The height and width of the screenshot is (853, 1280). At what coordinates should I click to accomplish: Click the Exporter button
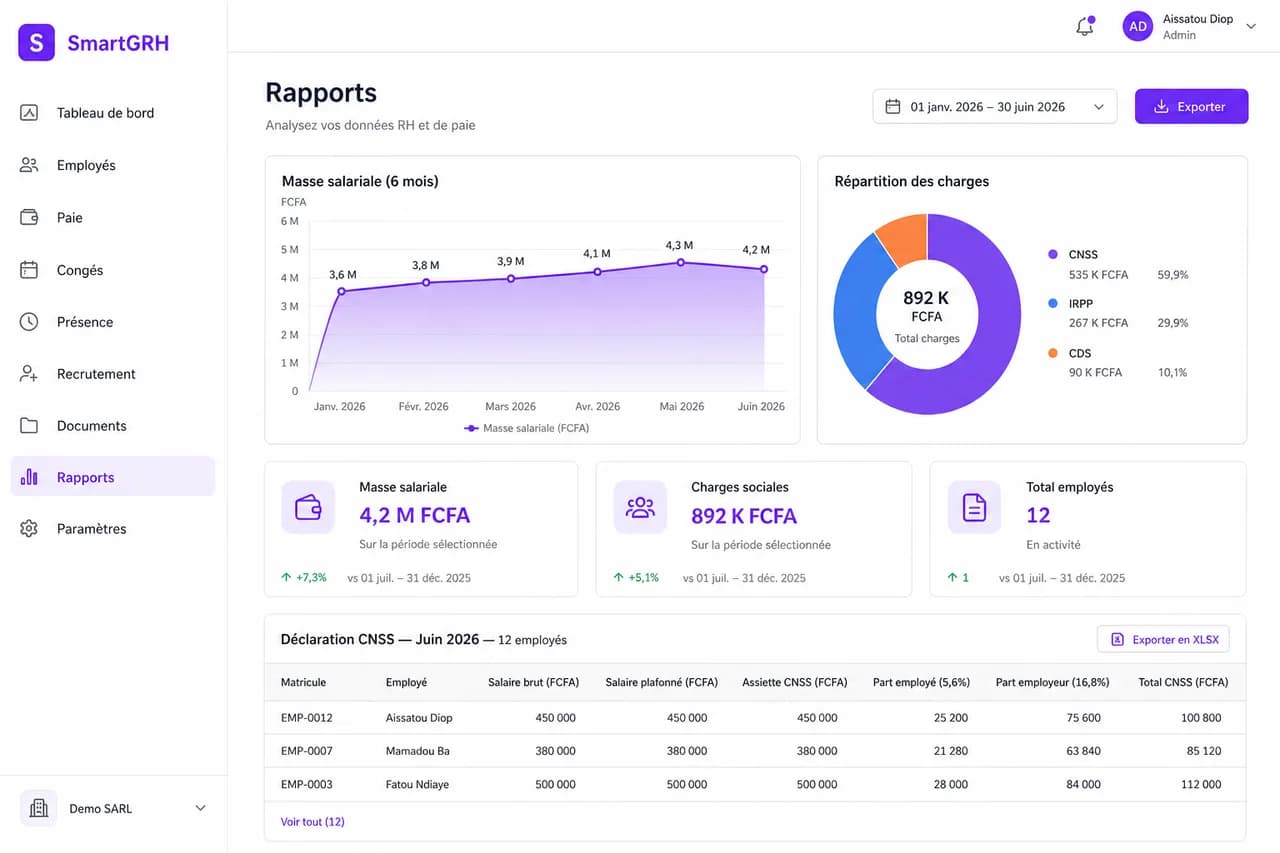(x=1191, y=107)
